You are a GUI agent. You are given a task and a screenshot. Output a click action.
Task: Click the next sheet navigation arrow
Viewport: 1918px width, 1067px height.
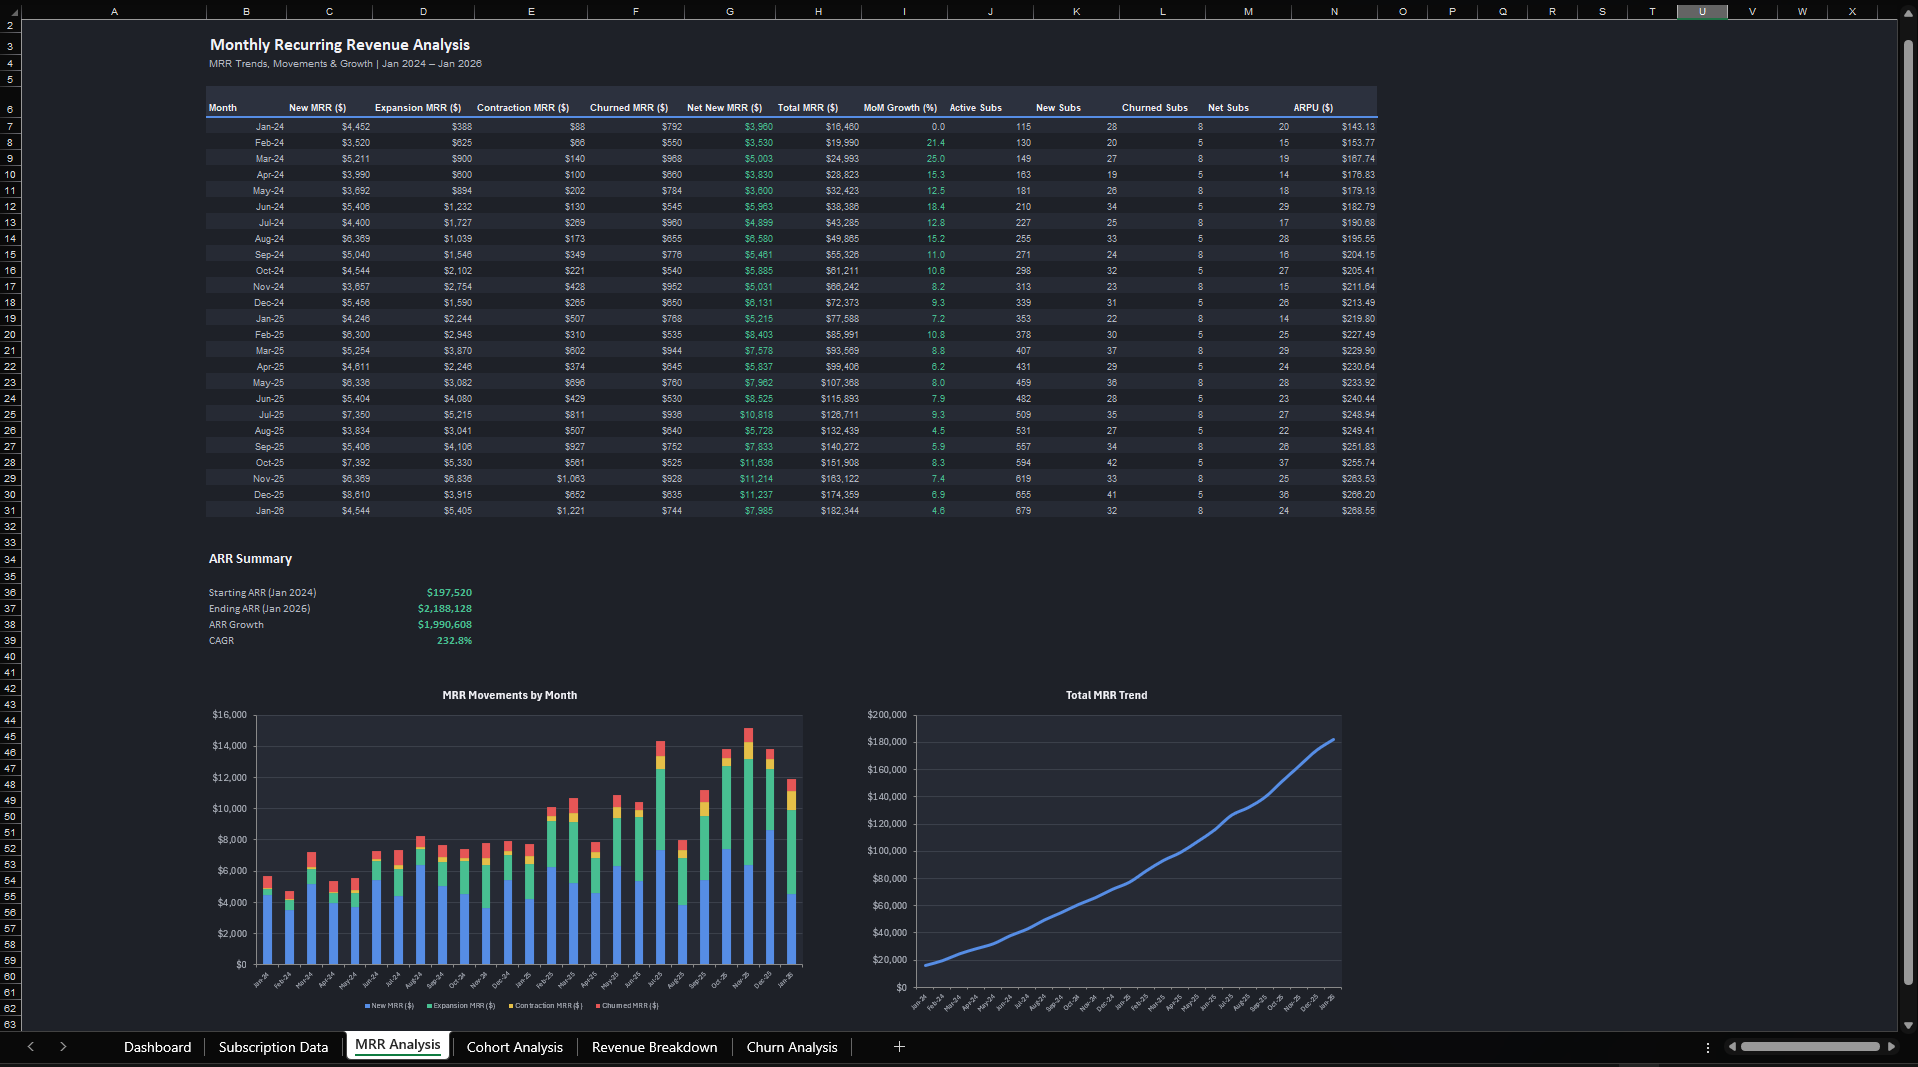click(x=63, y=1046)
